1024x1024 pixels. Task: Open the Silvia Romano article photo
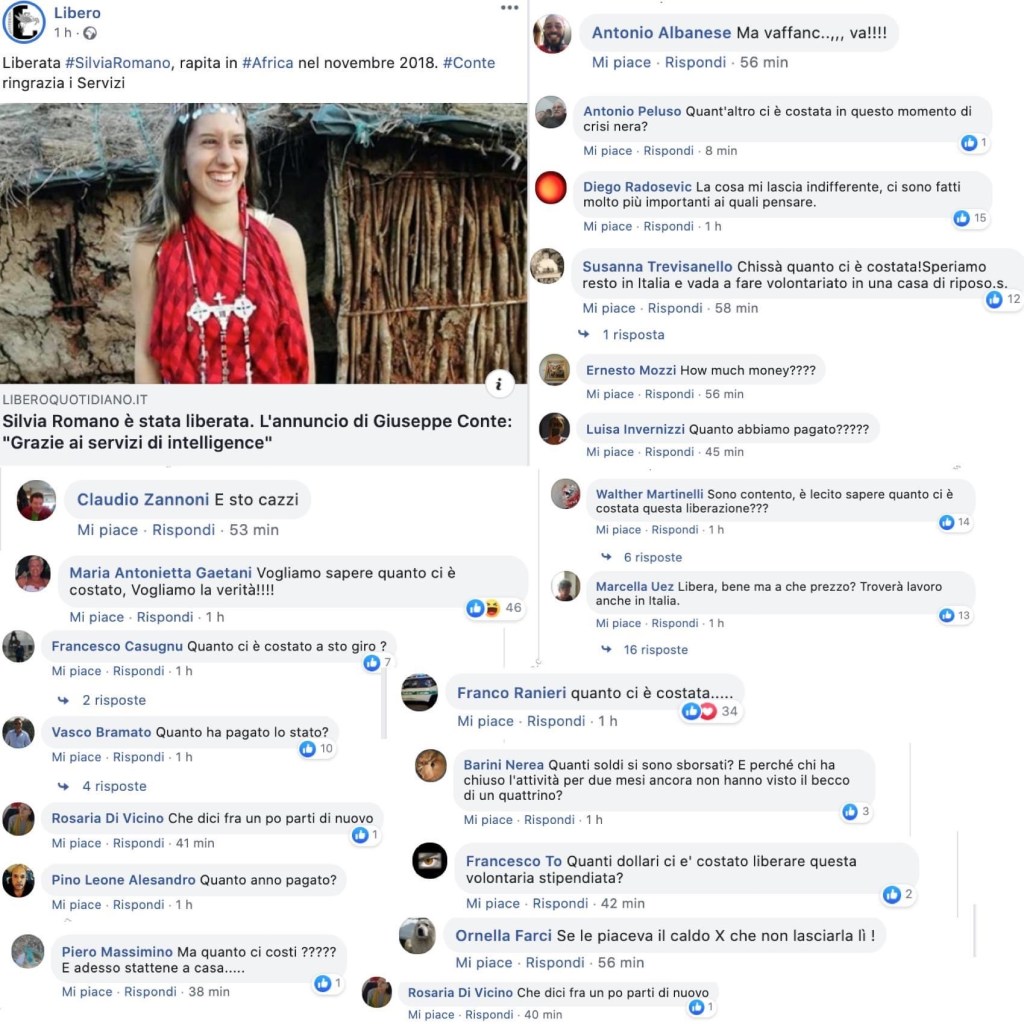[263, 243]
